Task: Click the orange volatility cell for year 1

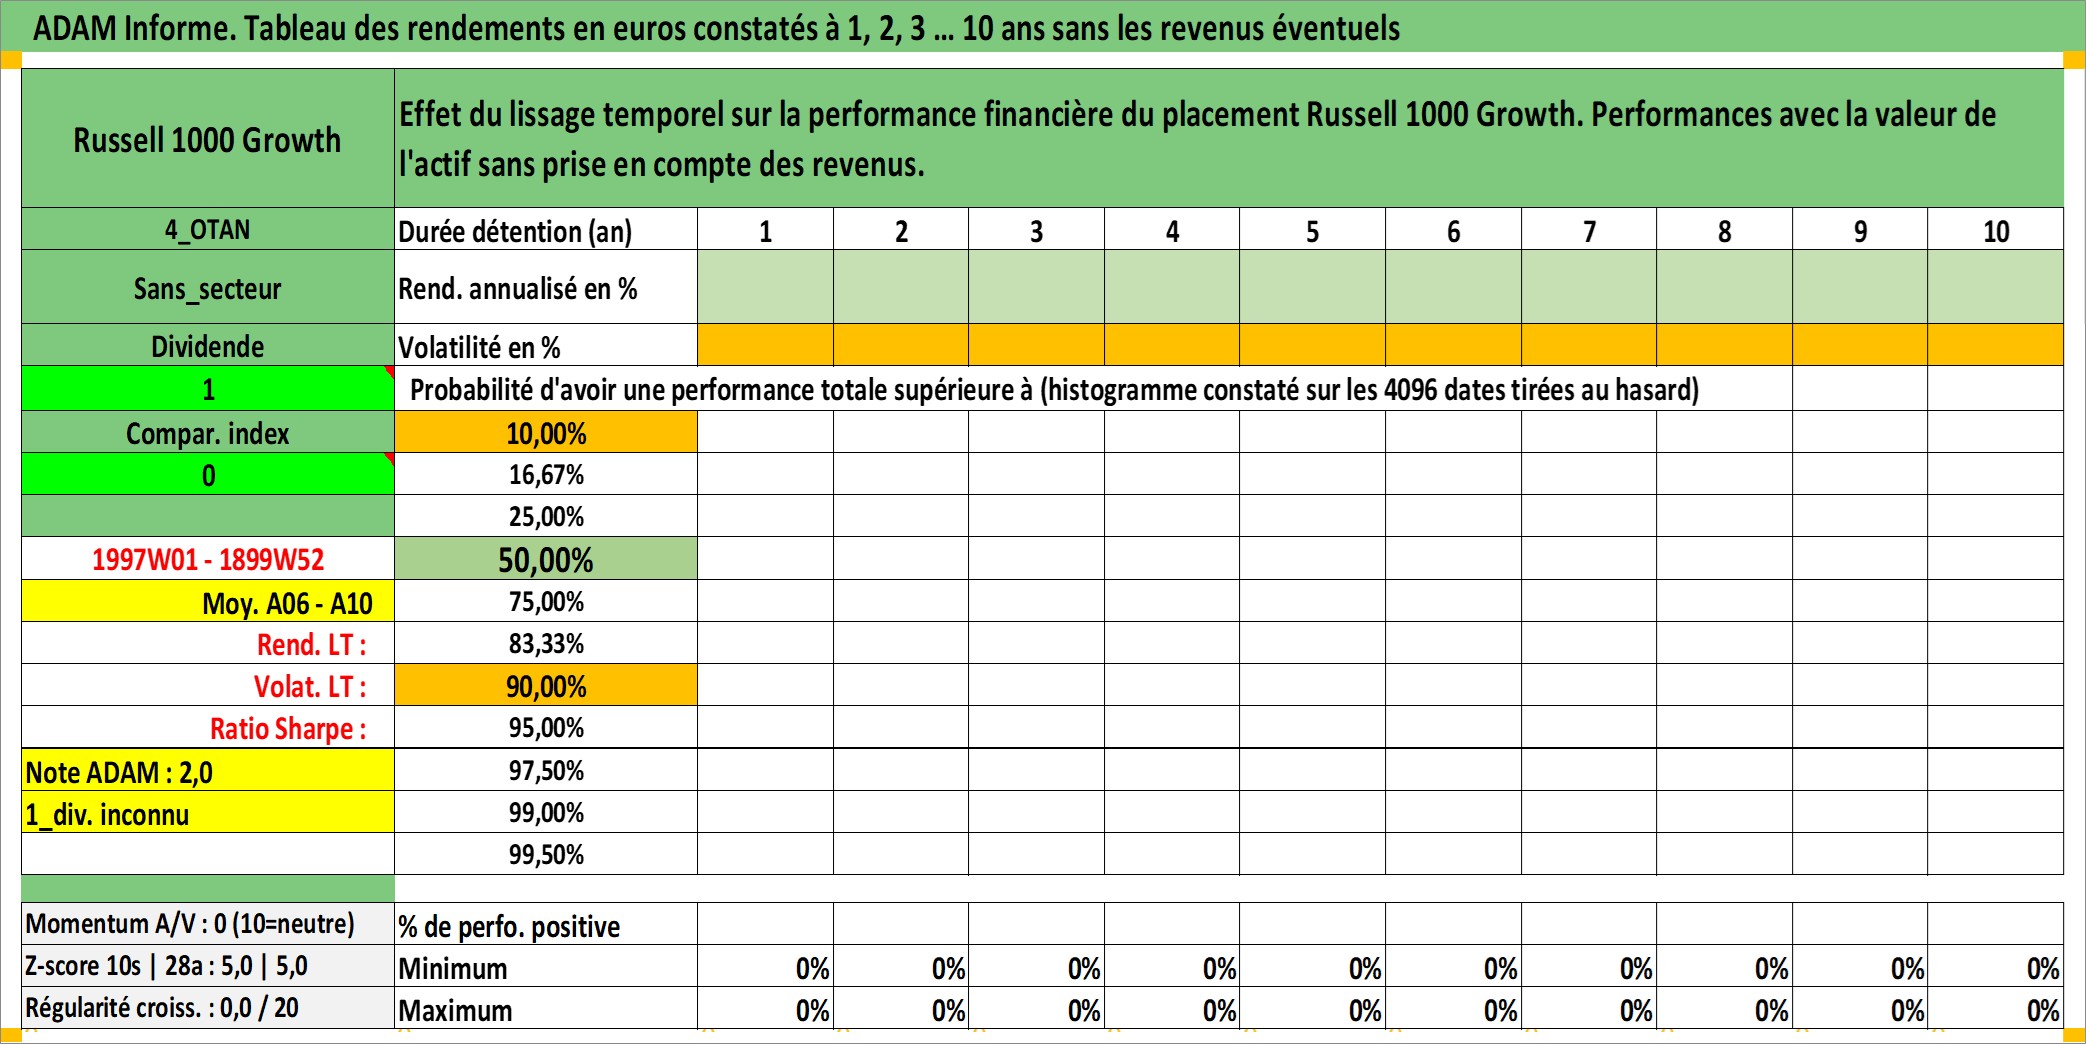Action: pos(766,345)
